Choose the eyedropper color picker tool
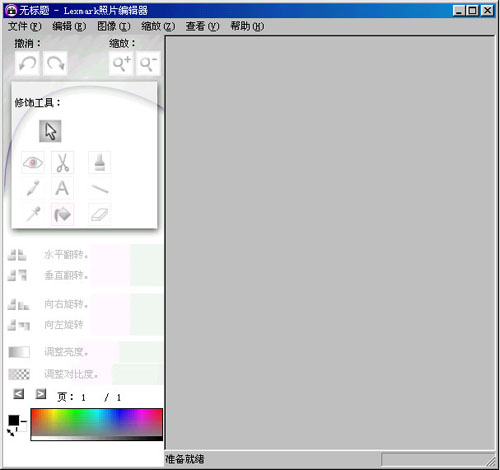The height and width of the screenshot is (470, 500). (33, 214)
